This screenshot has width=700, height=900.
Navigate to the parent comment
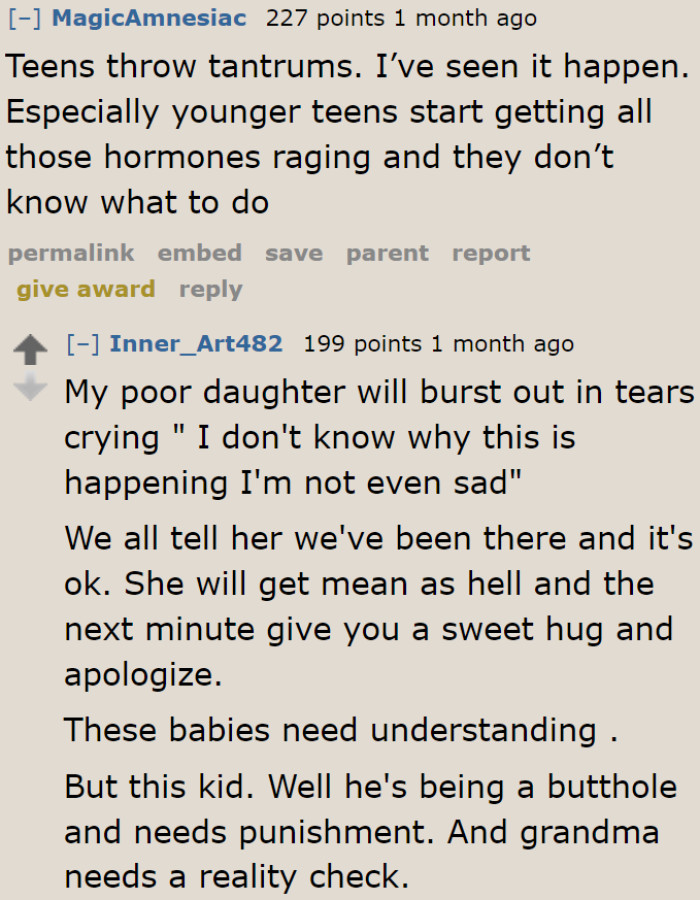(386, 253)
